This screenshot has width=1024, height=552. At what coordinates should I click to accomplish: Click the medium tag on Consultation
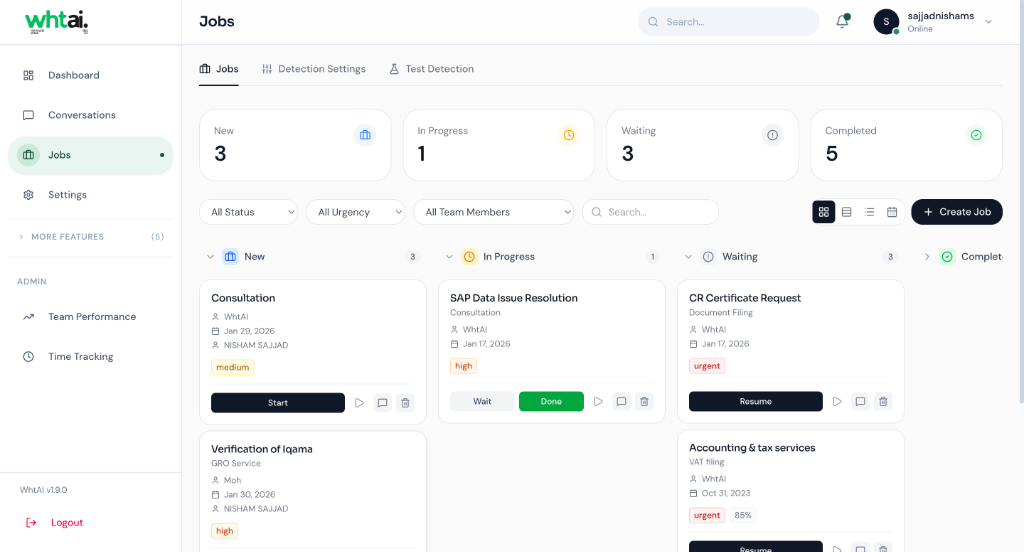232,367
